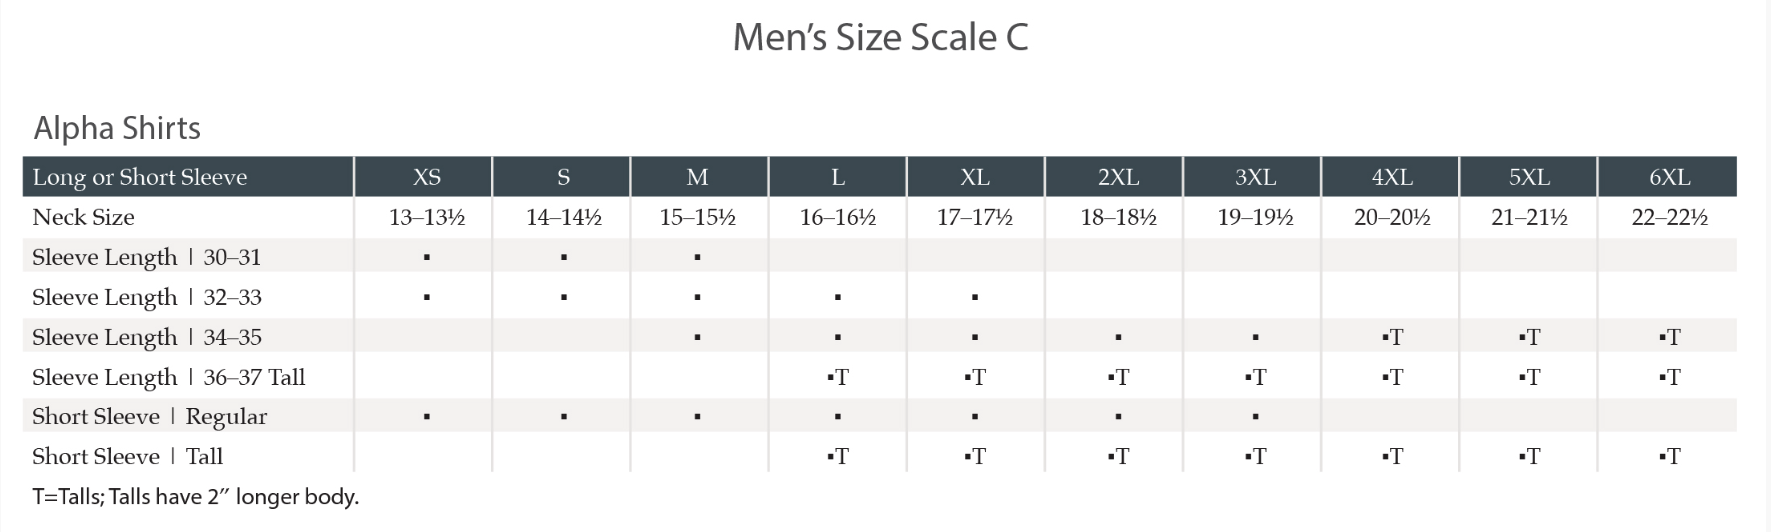Select the M size column header
This screenshot has height=532, width=1771.
[x=698, y=177]
